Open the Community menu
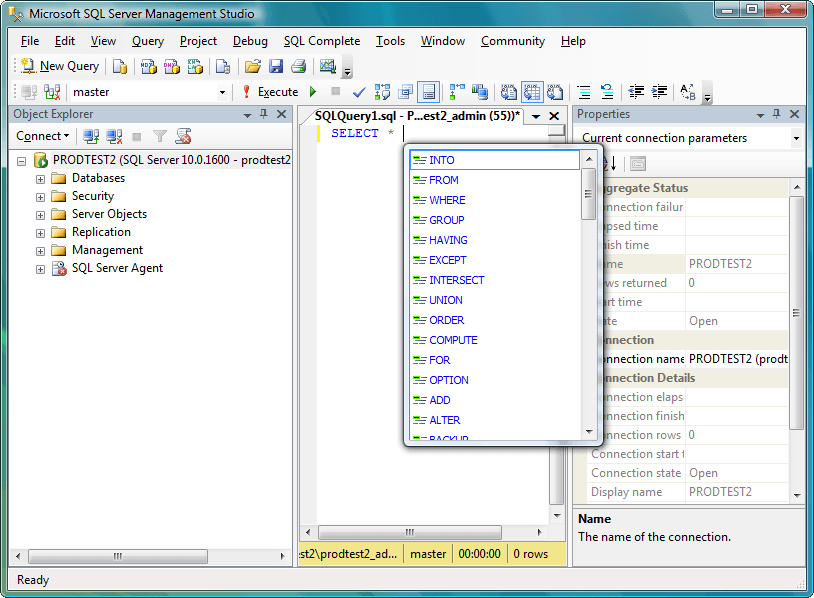Screen dimensions: 814x598 (x=513, y=41)
